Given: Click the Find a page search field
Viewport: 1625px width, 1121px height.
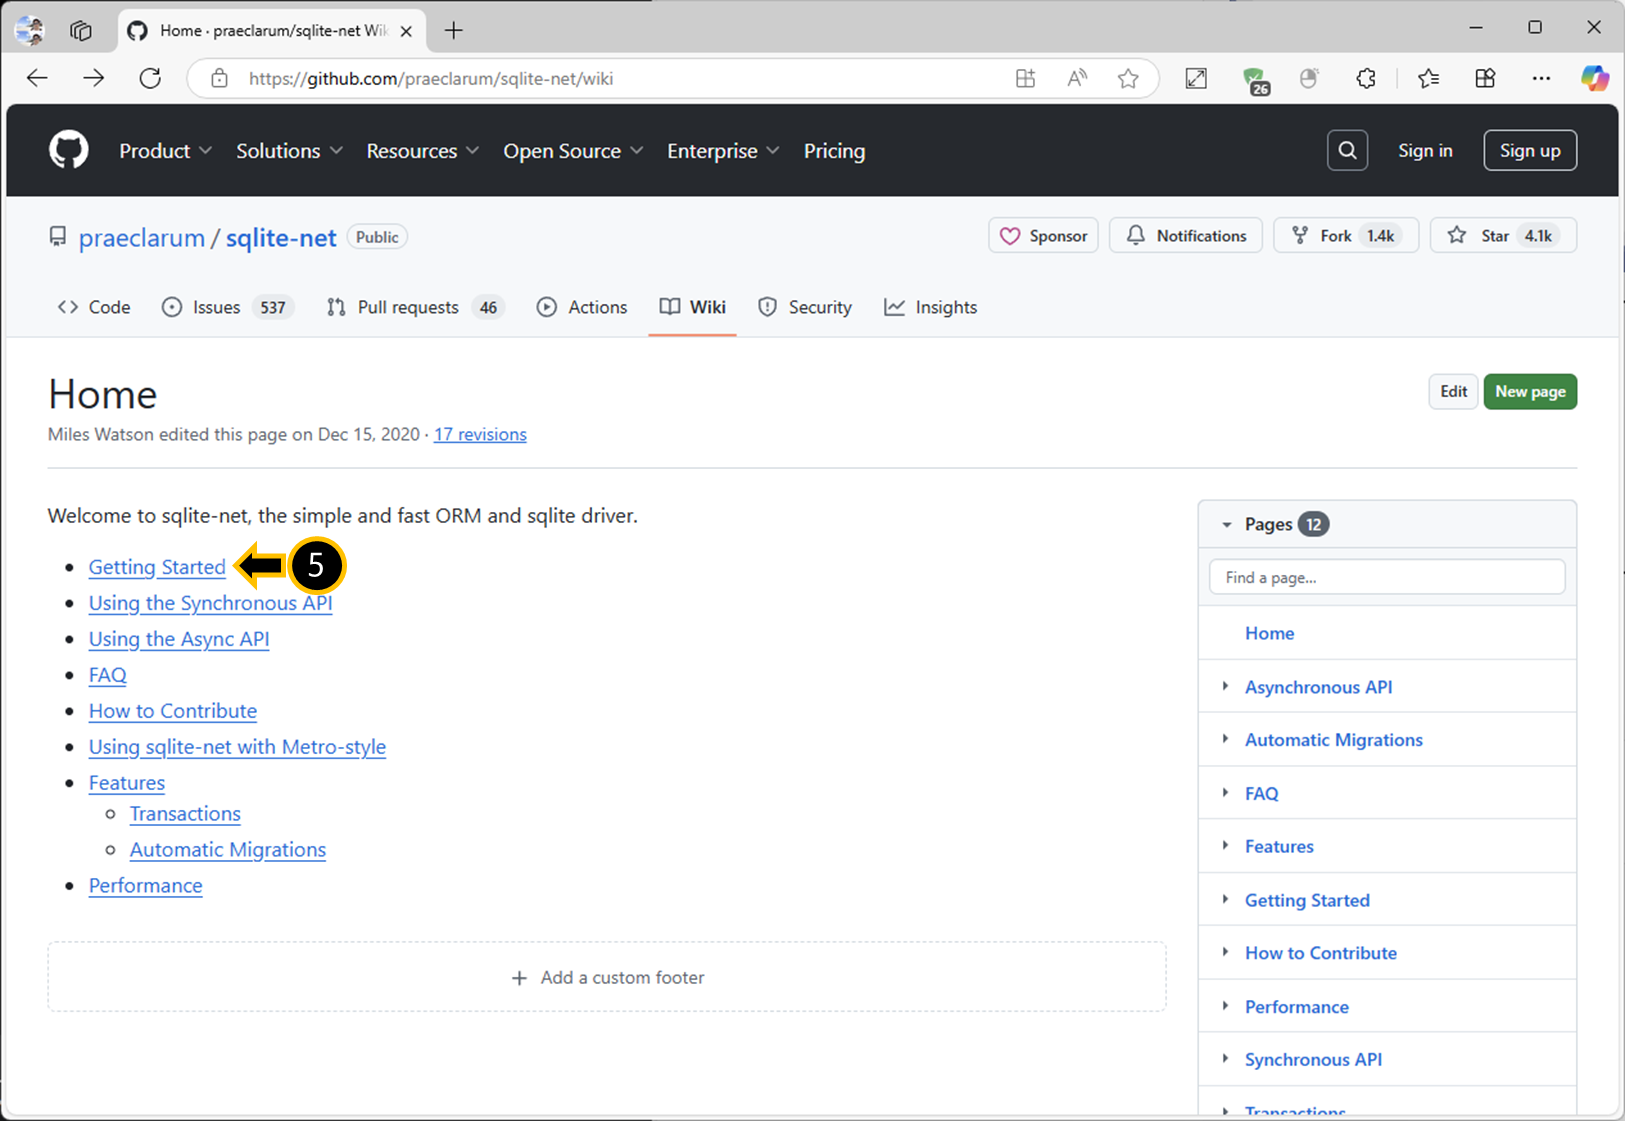Looking at the screenshot, I should (1387, 577).
